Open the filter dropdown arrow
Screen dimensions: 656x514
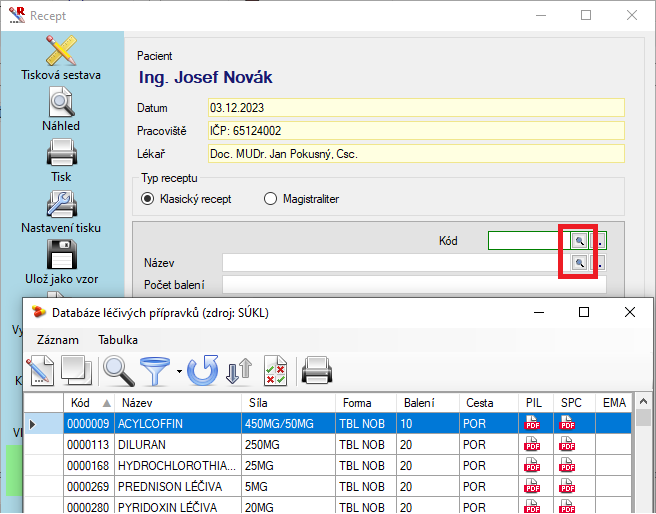point(179,371)
